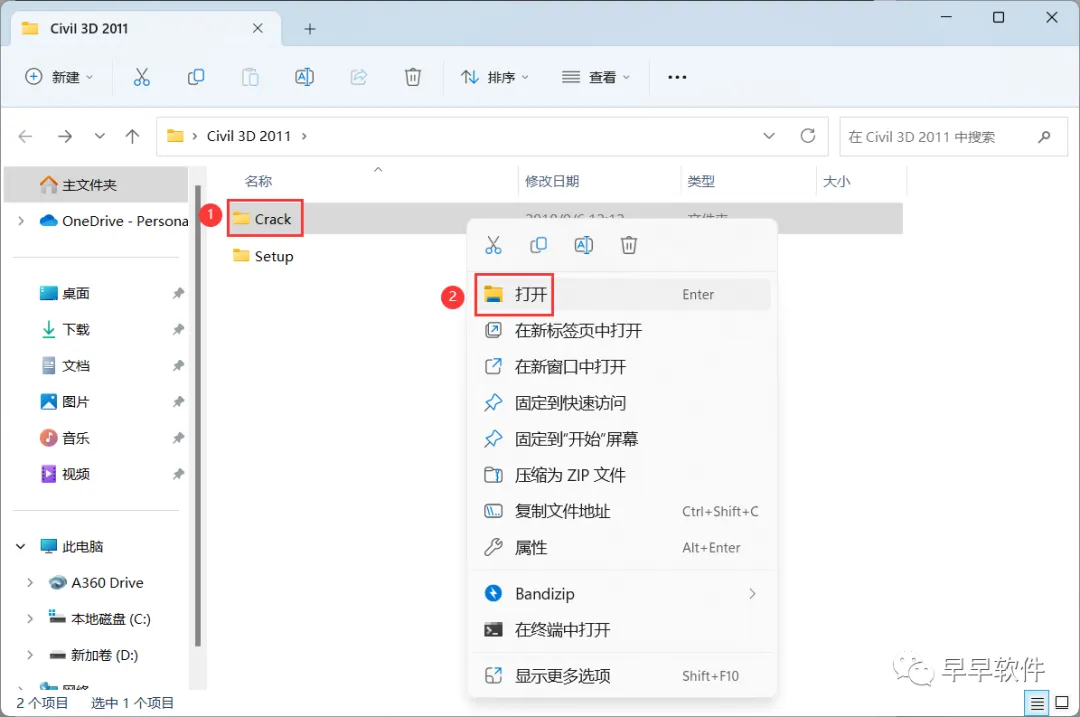The width and height of the screenshot is (1080, 717).
Task: Go back with the left arrow button
Action: [x=25, y=136]
